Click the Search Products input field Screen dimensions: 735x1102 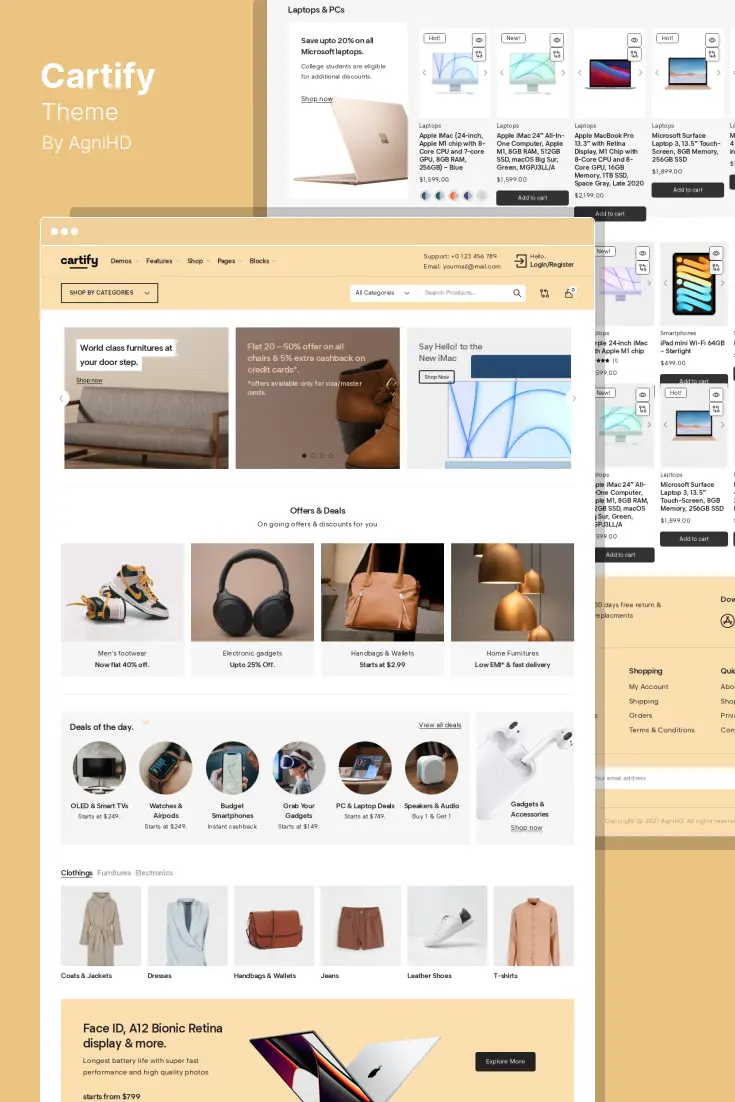pyautogui.click(x=464, y=293)
